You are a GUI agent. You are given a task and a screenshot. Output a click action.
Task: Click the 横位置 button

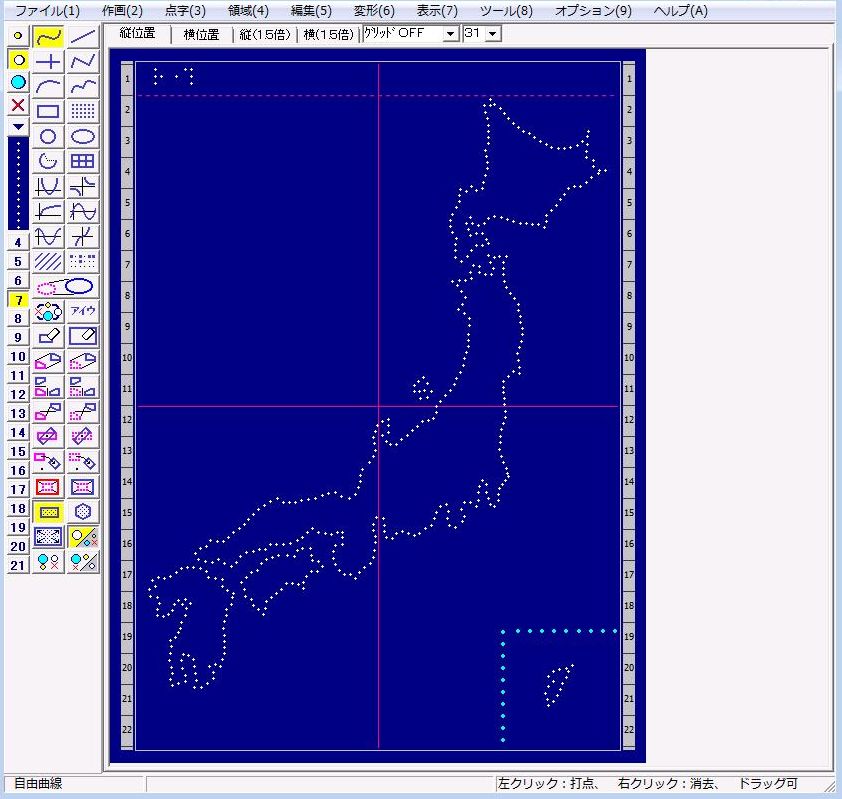point(201,34)
